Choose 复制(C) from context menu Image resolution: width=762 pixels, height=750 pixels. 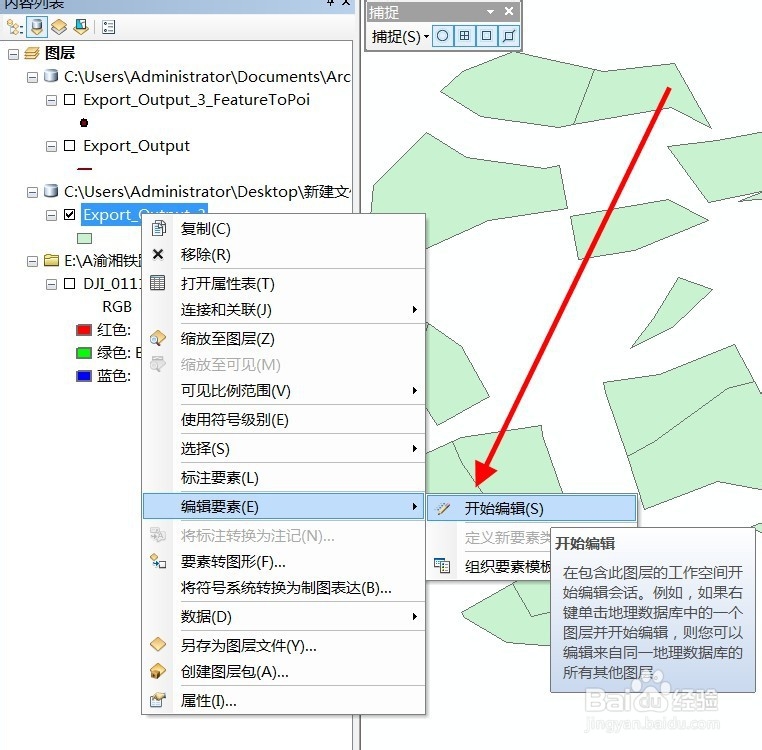click(284, 228)
